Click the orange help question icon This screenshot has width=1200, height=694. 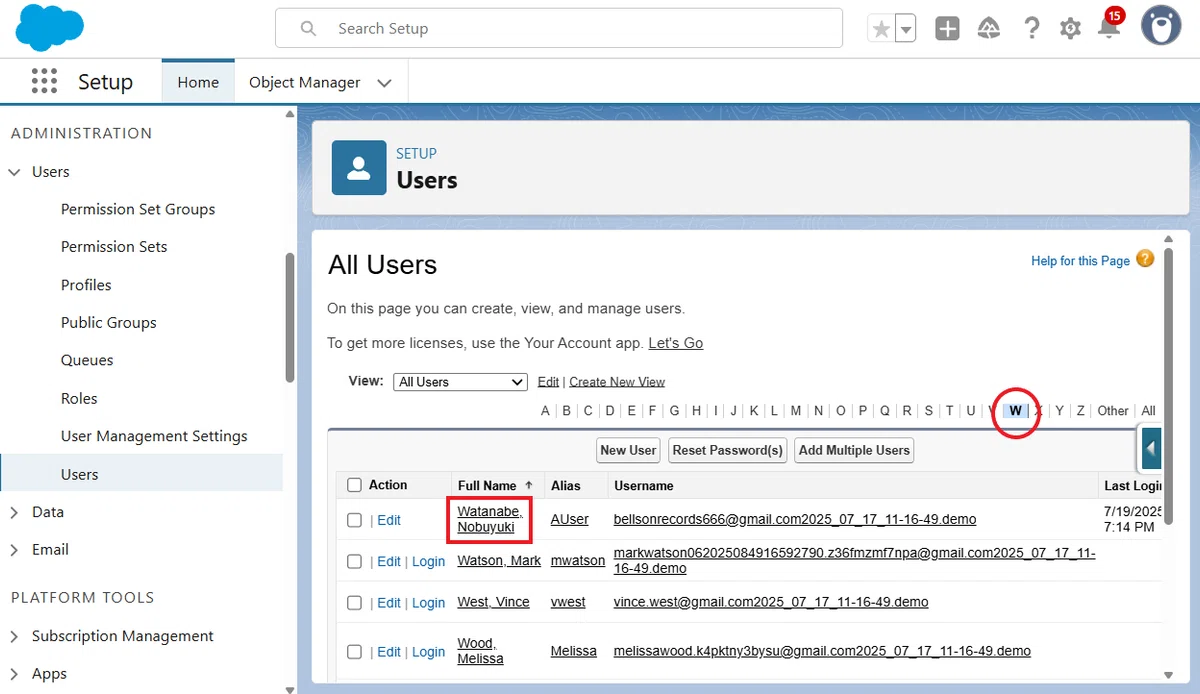1145,259
